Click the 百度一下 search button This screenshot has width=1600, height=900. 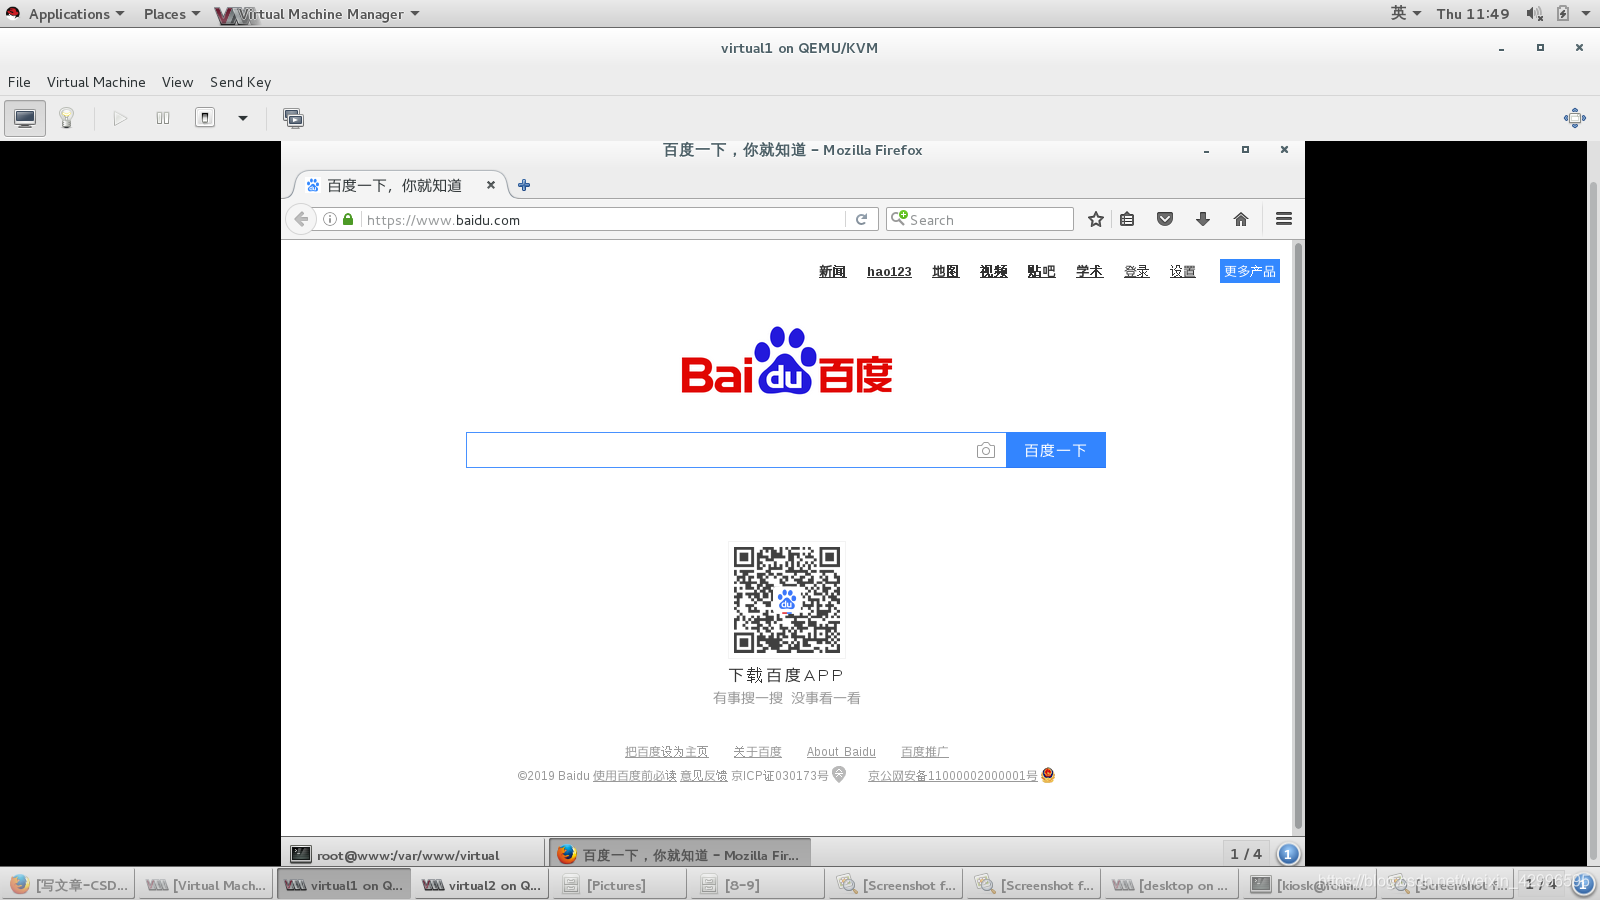(1055, 450)
